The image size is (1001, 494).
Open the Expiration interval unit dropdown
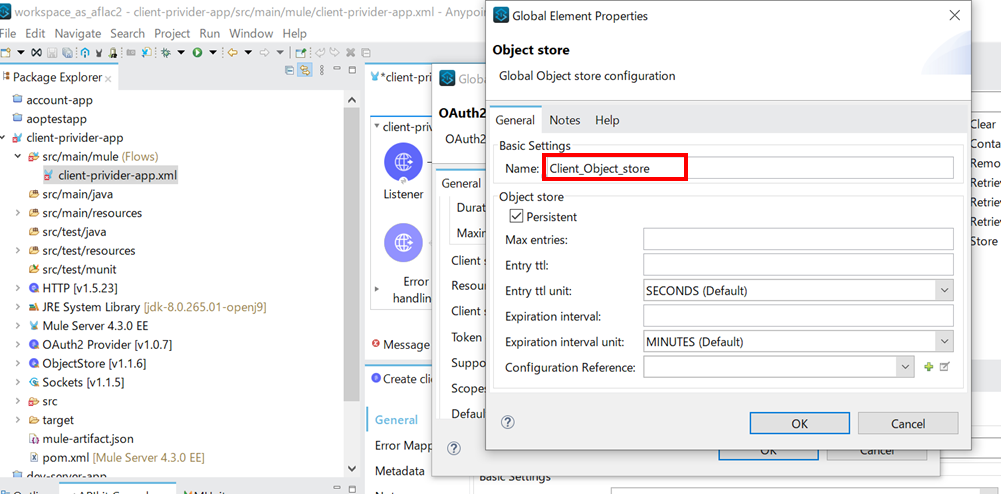tap(944, 342)
